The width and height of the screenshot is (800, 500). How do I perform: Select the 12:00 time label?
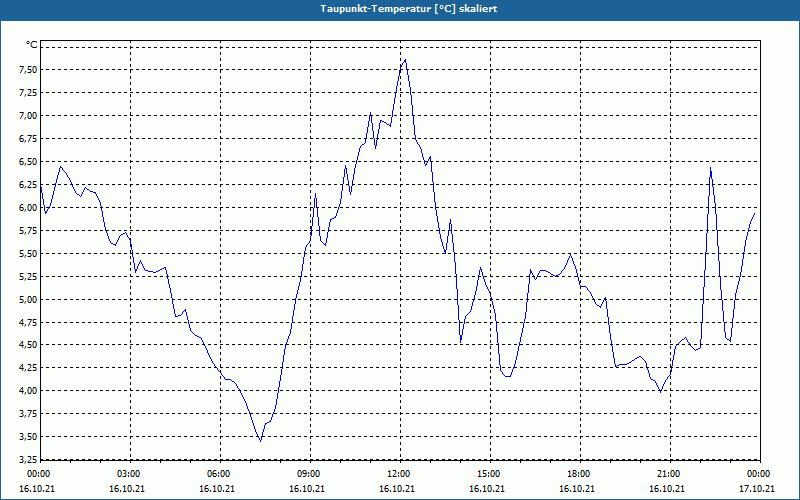click(398, 474)
